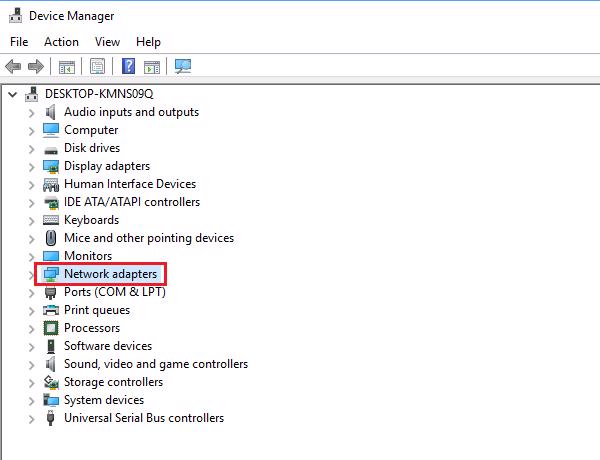Expand the Audio inputs and outputs node
Viewport: 600px width, 460px height.
tap(32, 112)
